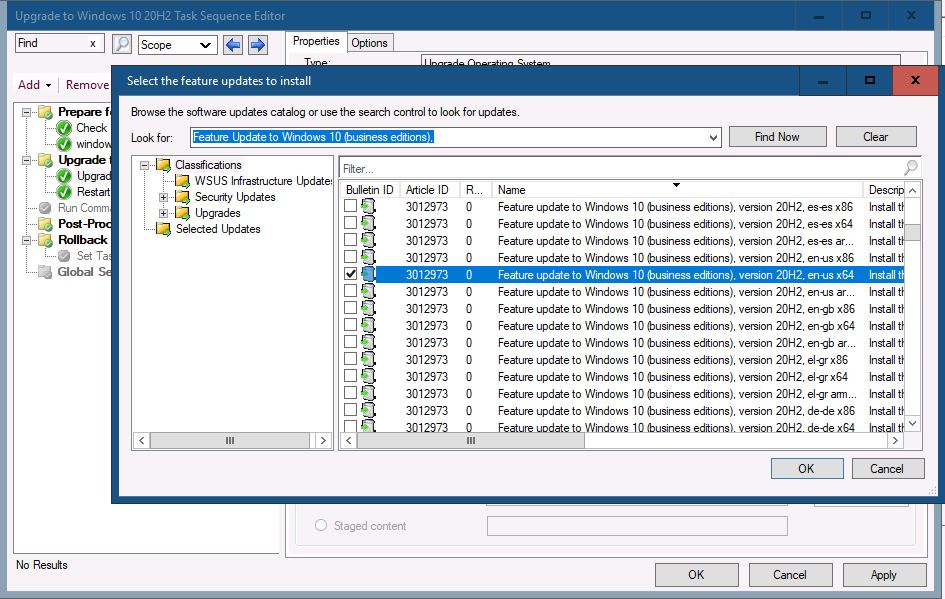Click update icon of 20H2 es-es x86 row
The height and width of the screenshot is (599, 945).
(x=368, y=207)
